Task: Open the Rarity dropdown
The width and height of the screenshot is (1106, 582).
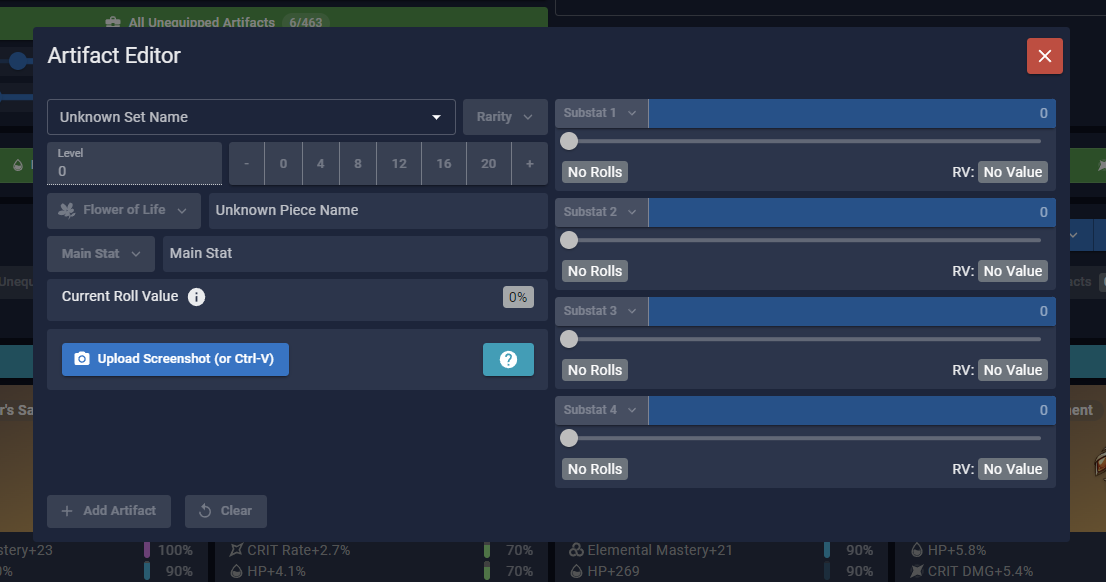Action: click(x=504, y=117)
